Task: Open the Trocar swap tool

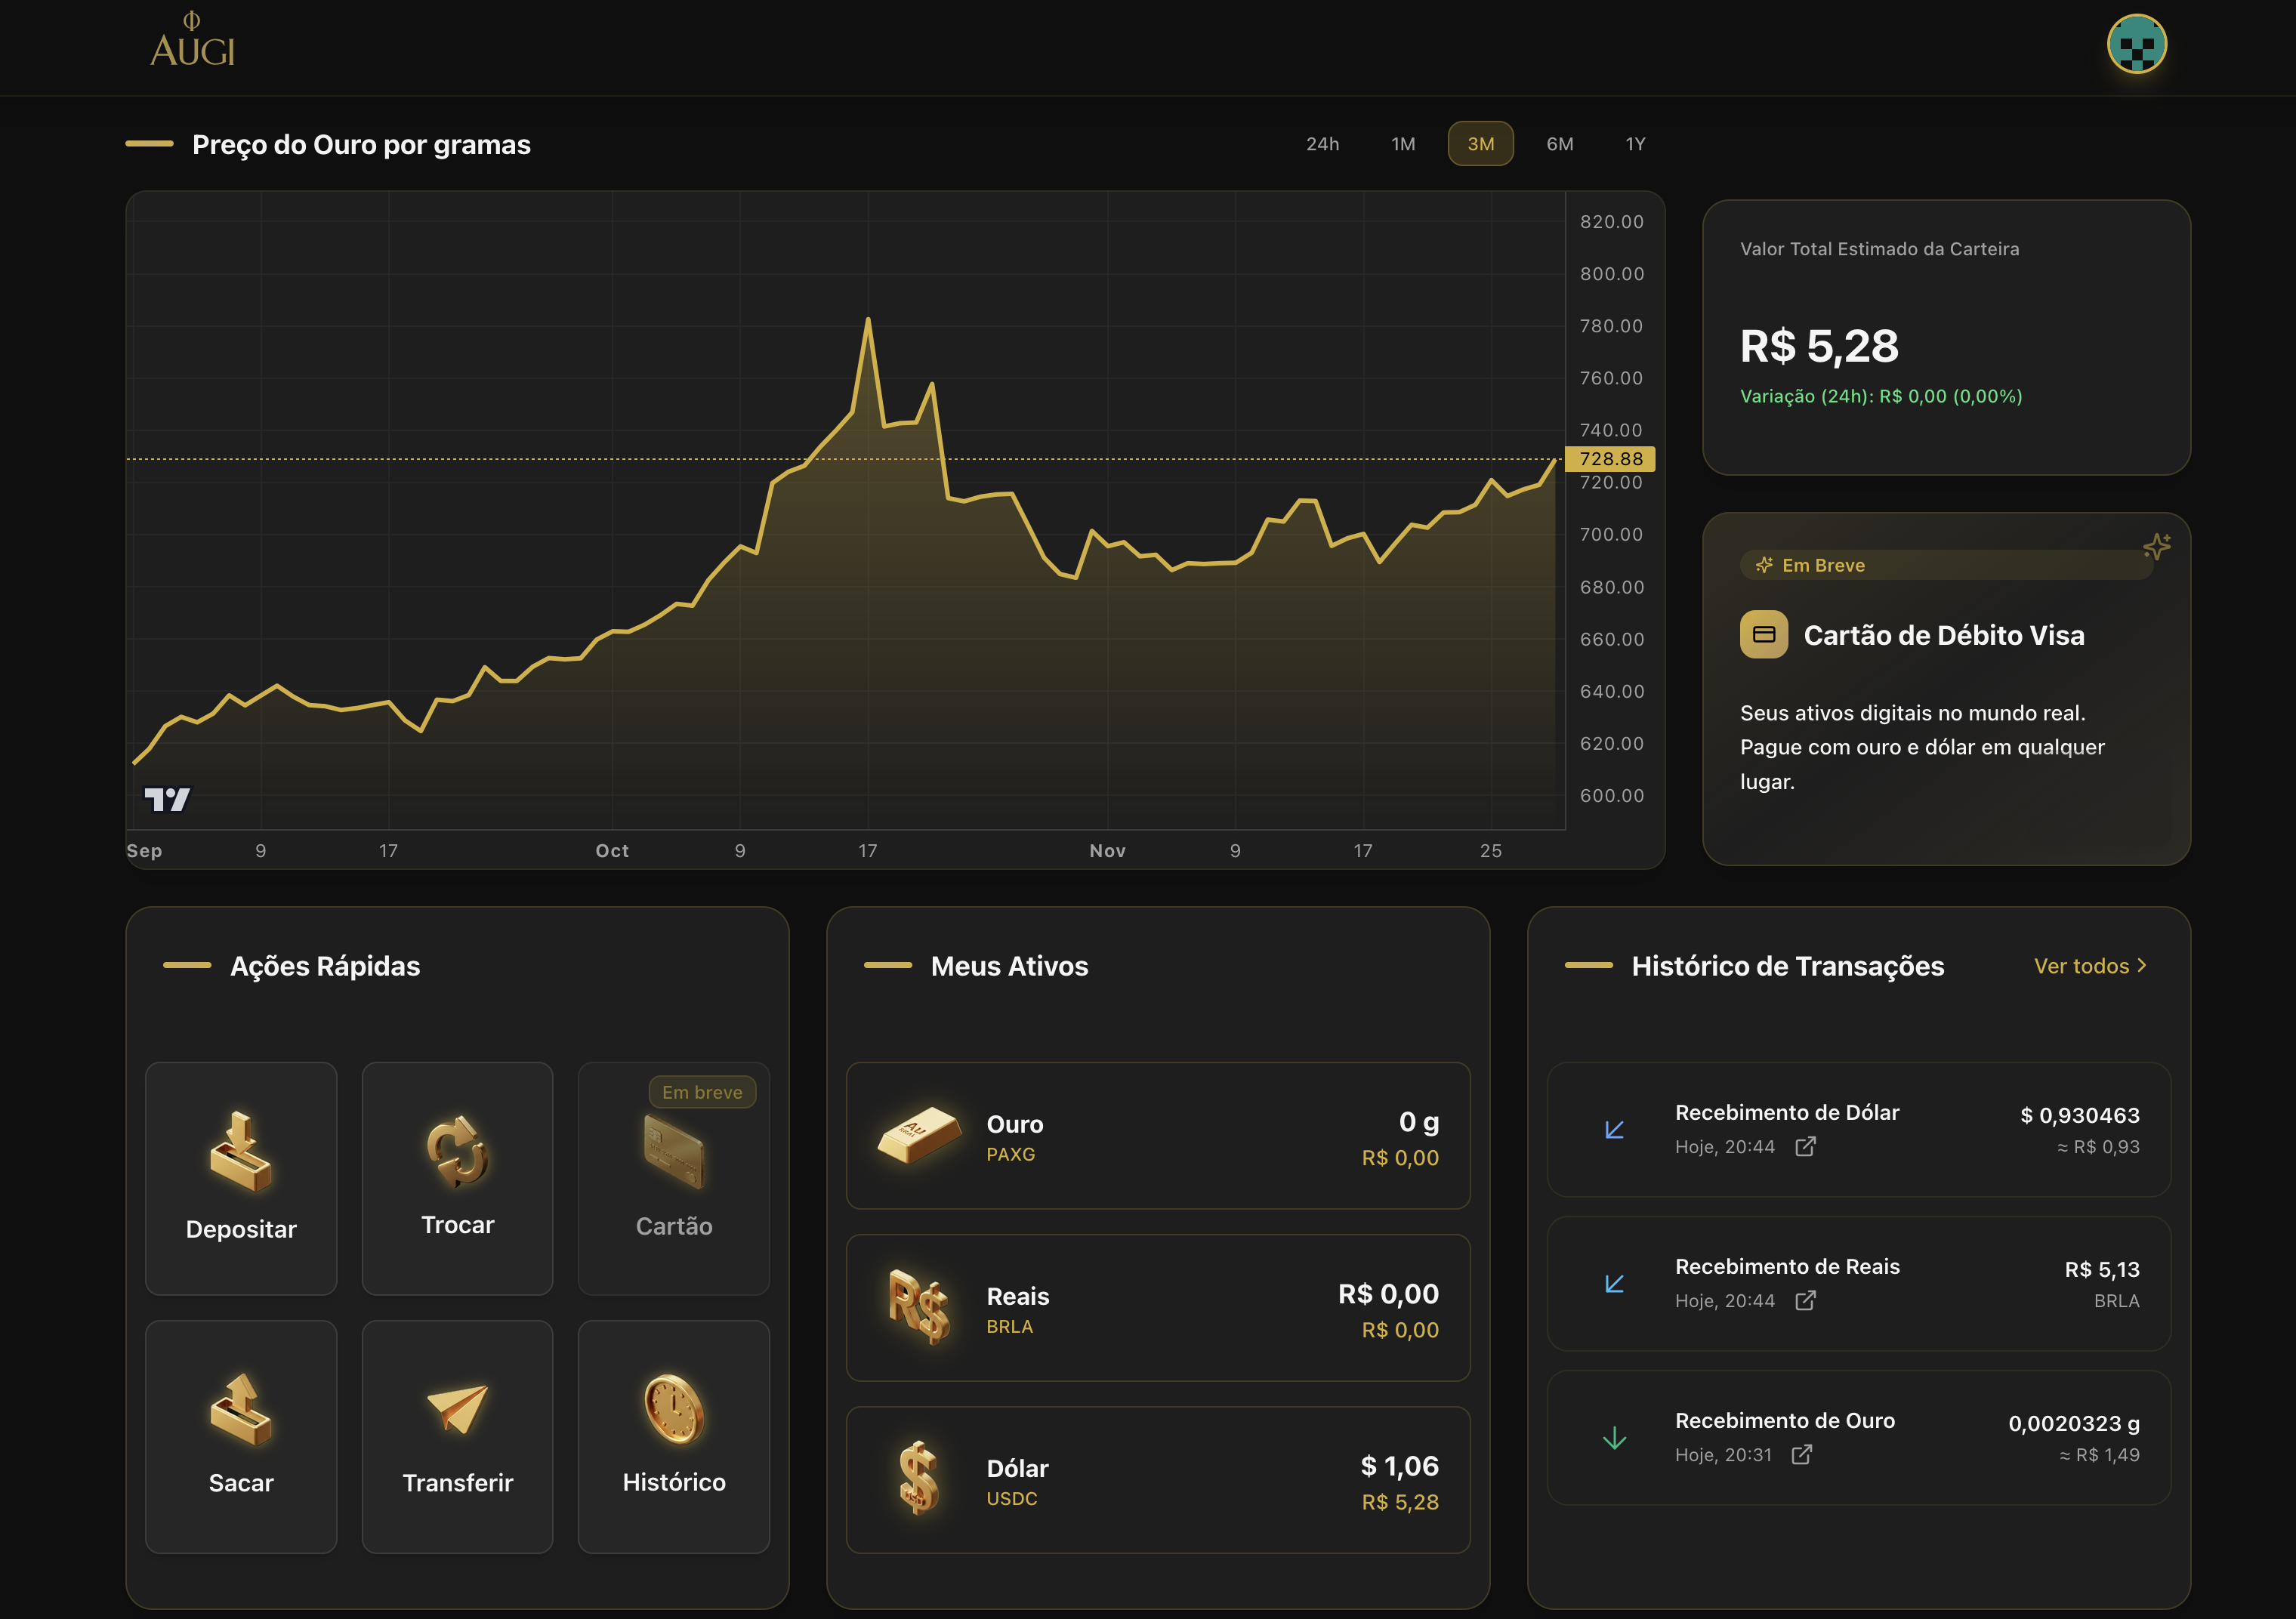Action: tap(456, 1178)
